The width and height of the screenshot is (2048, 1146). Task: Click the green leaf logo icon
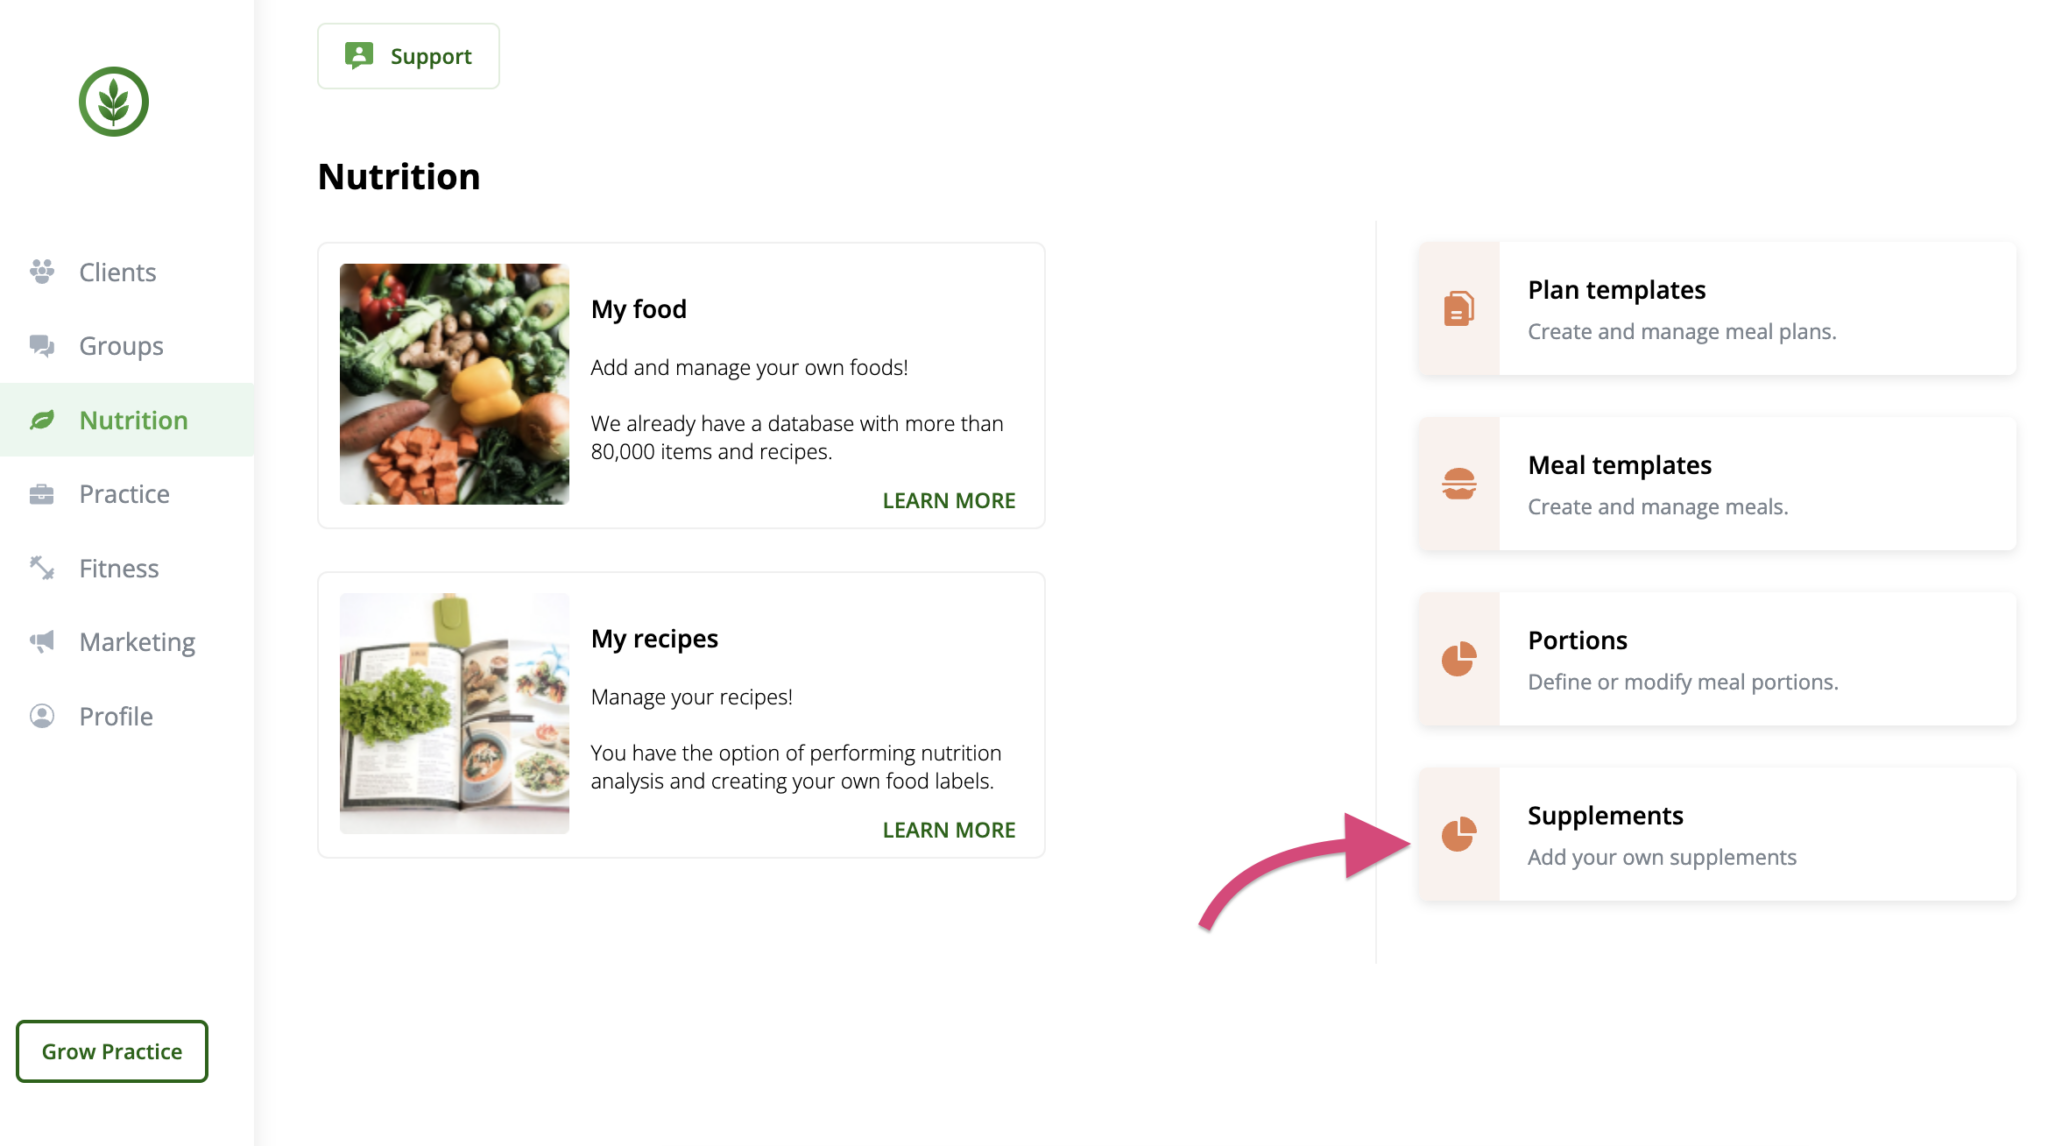coord(114,102)
